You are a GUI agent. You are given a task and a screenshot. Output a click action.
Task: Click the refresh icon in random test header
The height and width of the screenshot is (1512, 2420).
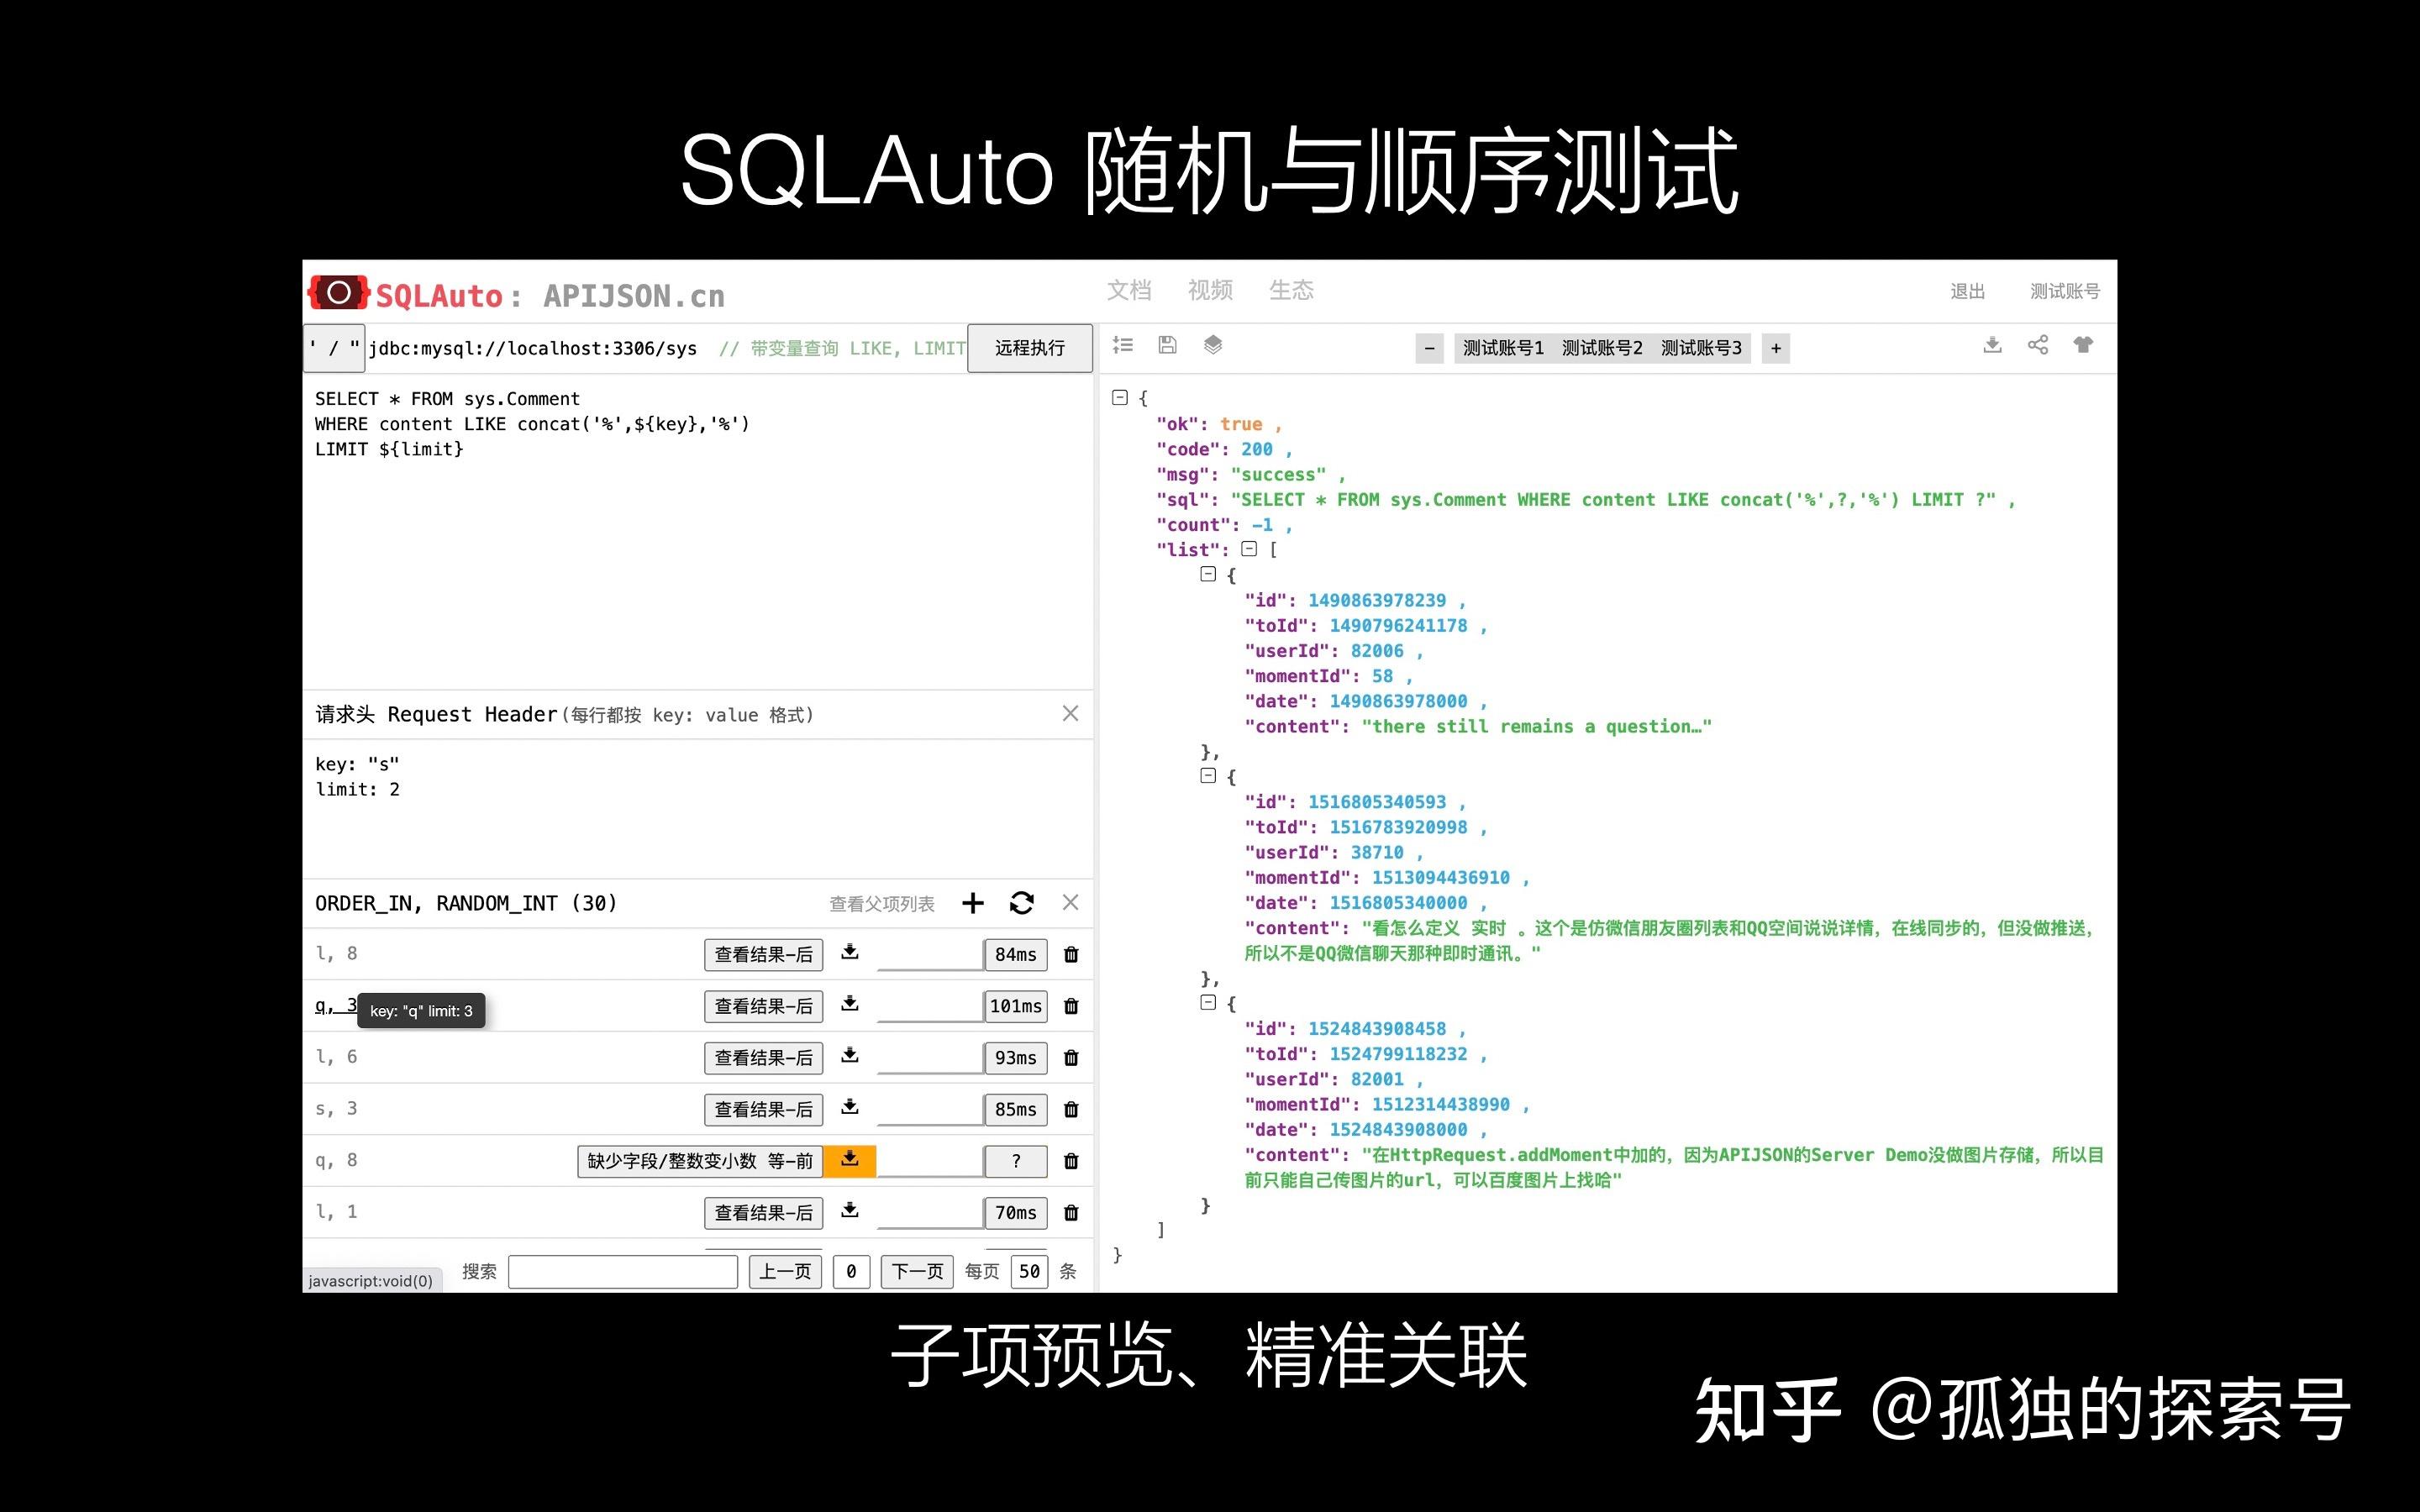pyautogui.click(x=1021, y=903)
